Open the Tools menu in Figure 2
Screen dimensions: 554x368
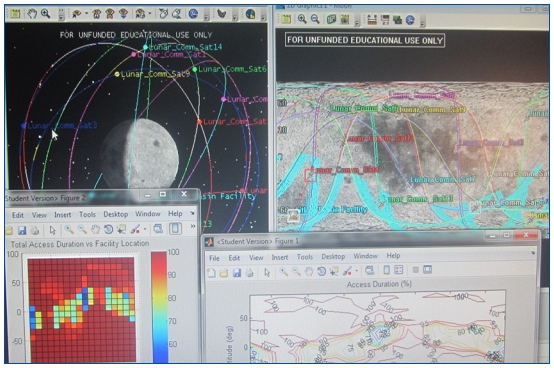(87, 214)
